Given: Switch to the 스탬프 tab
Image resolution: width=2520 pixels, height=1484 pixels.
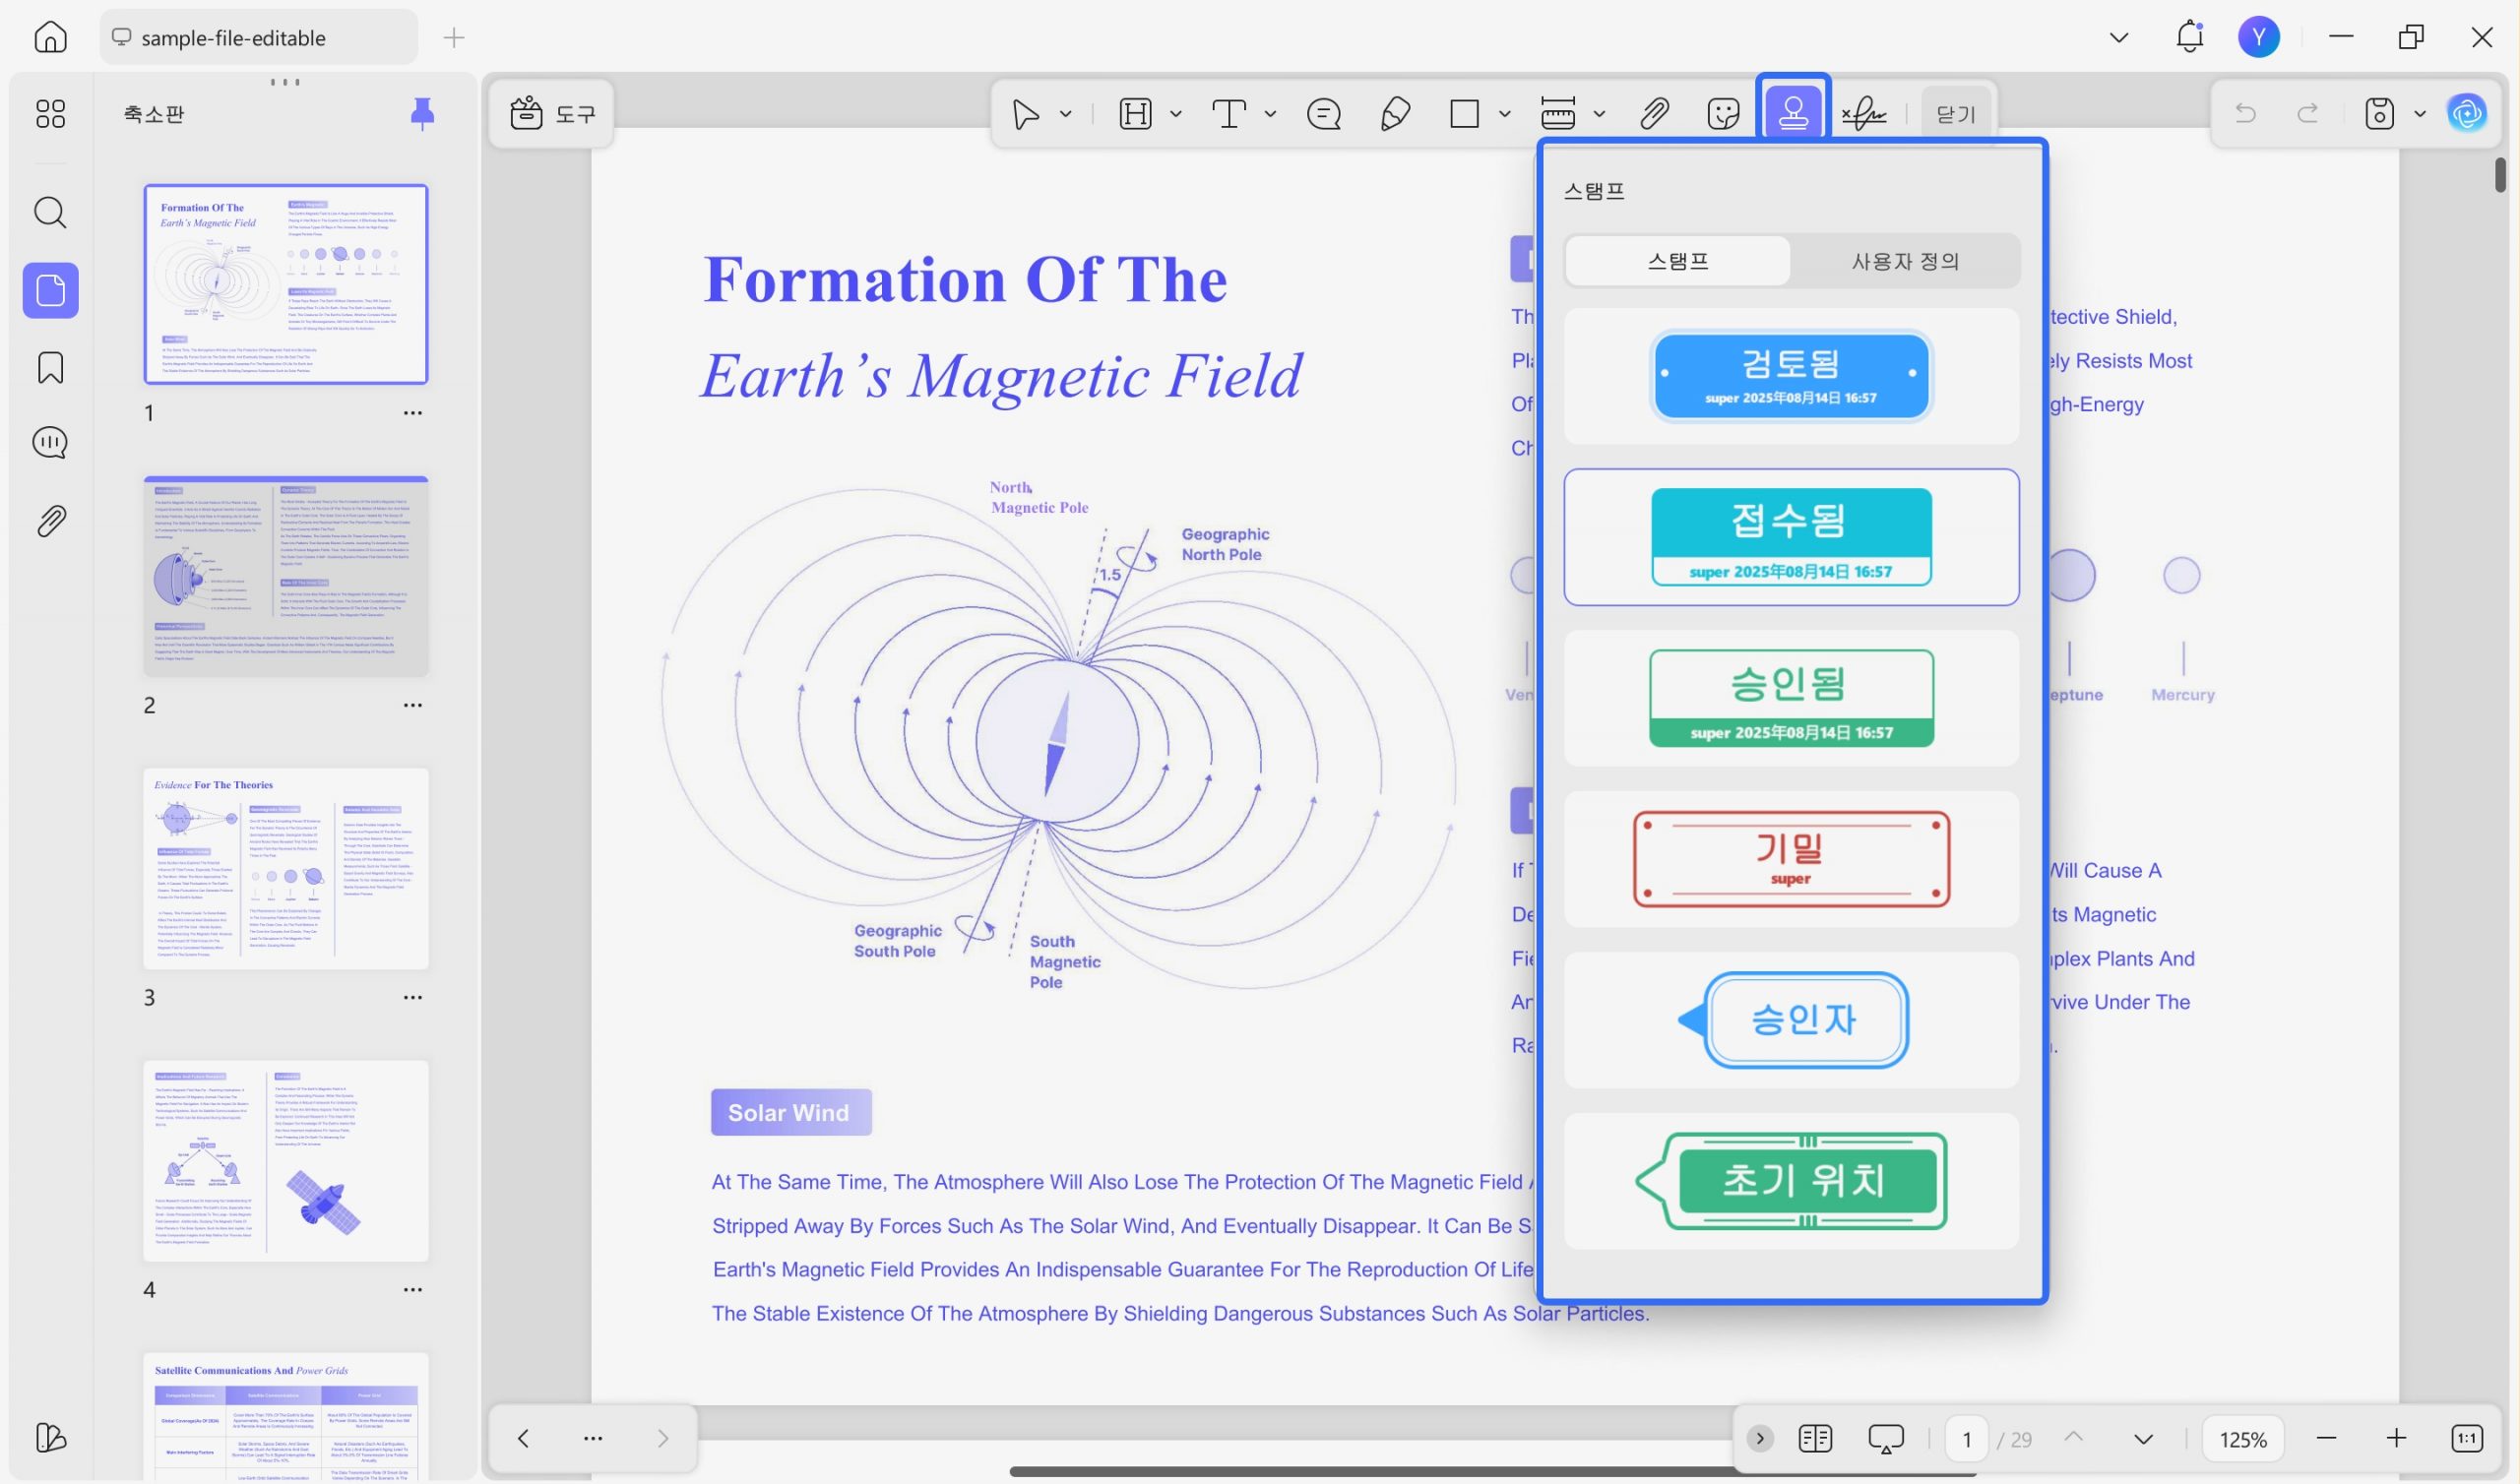Looking at the screenshot, I should (x=1678, y=261).
